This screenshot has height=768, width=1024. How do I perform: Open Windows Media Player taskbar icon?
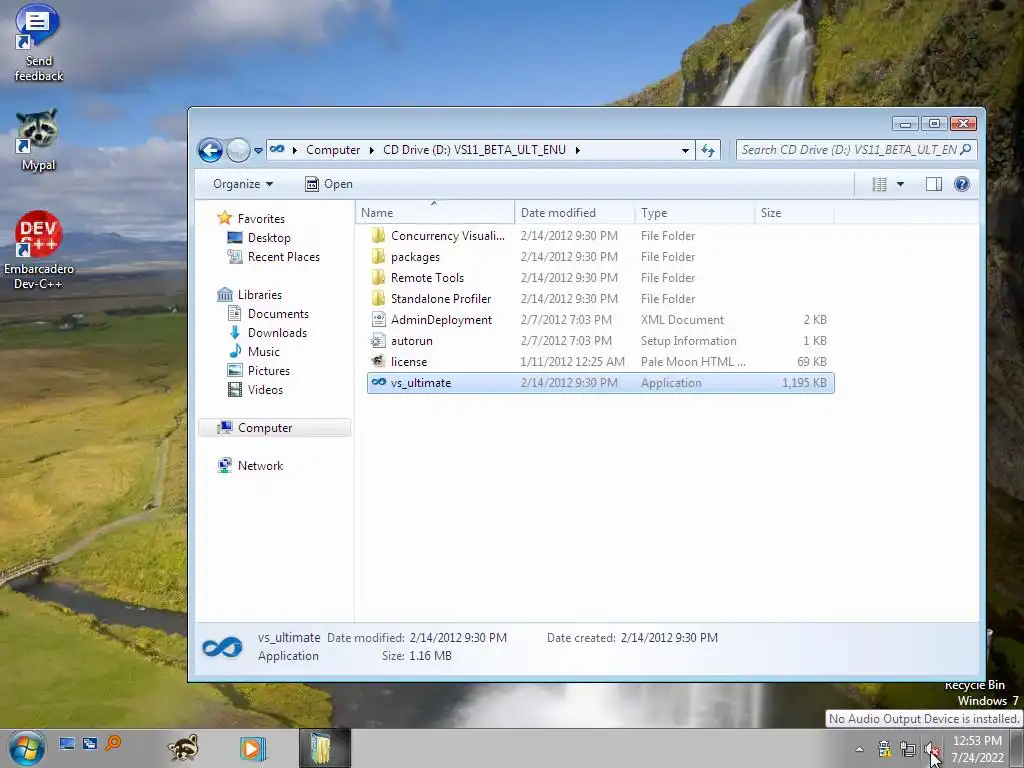(253, 748)
